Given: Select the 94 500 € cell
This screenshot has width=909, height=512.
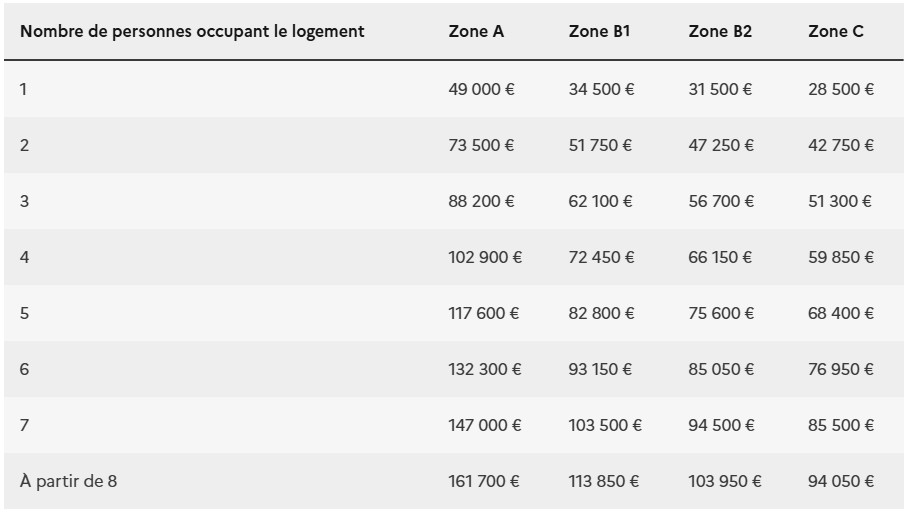Looking at the screenshot, I should click(721, 425).
